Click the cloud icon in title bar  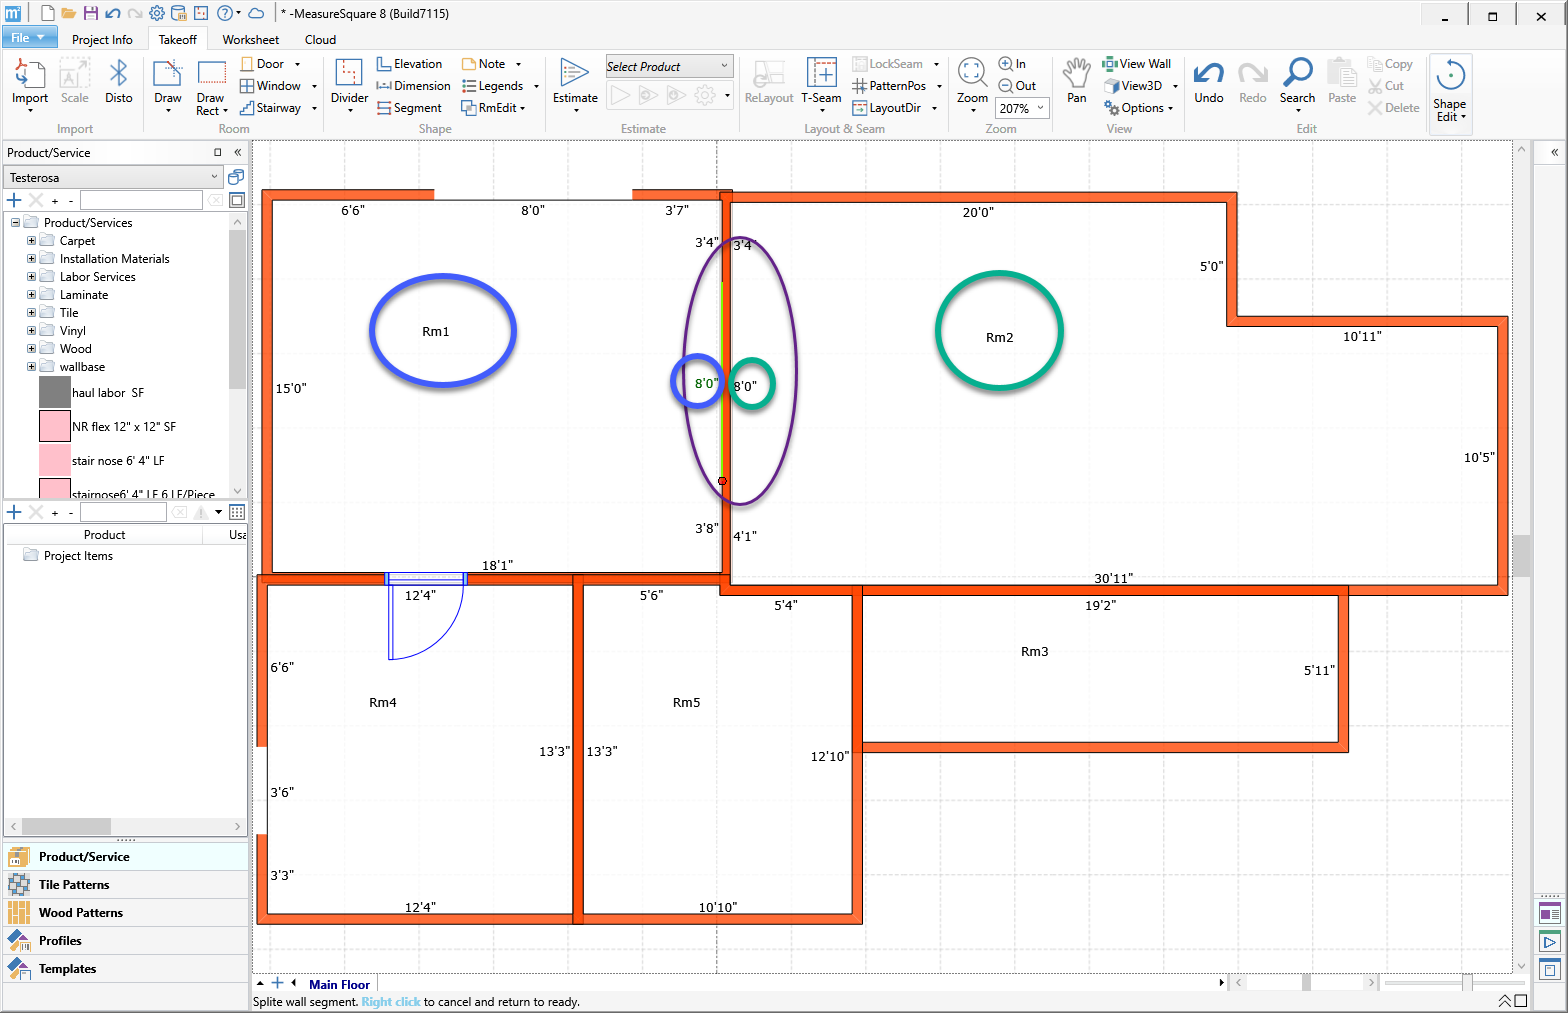click(256, 13)
